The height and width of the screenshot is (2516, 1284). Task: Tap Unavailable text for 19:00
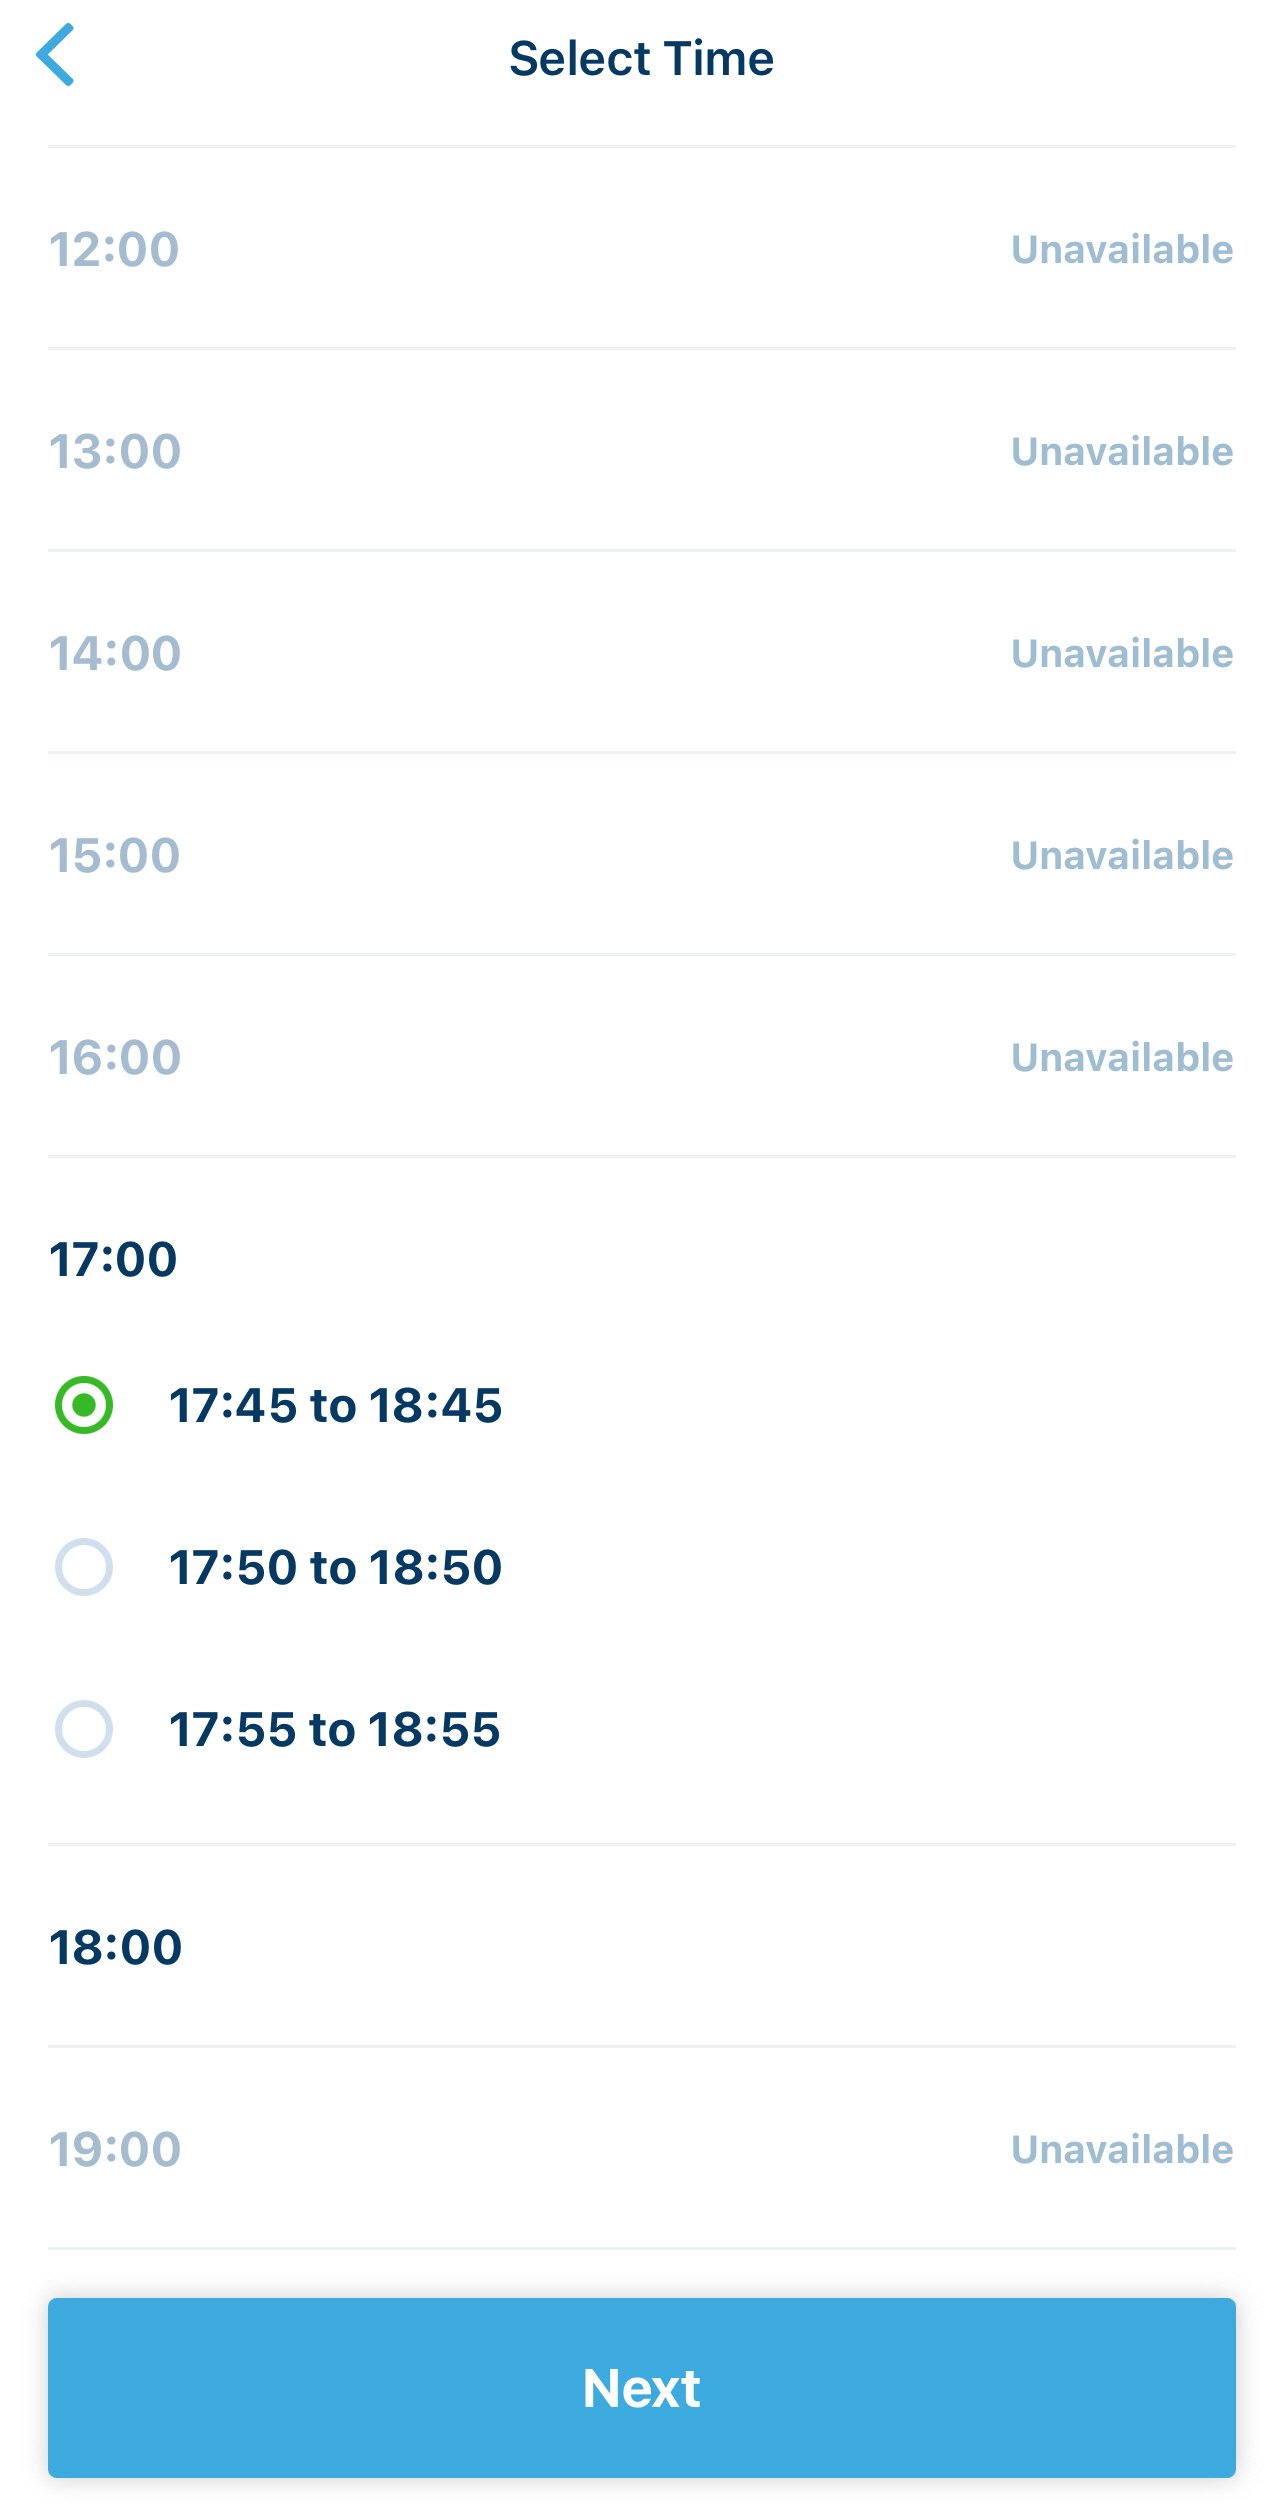[x=1122, y=2150]
